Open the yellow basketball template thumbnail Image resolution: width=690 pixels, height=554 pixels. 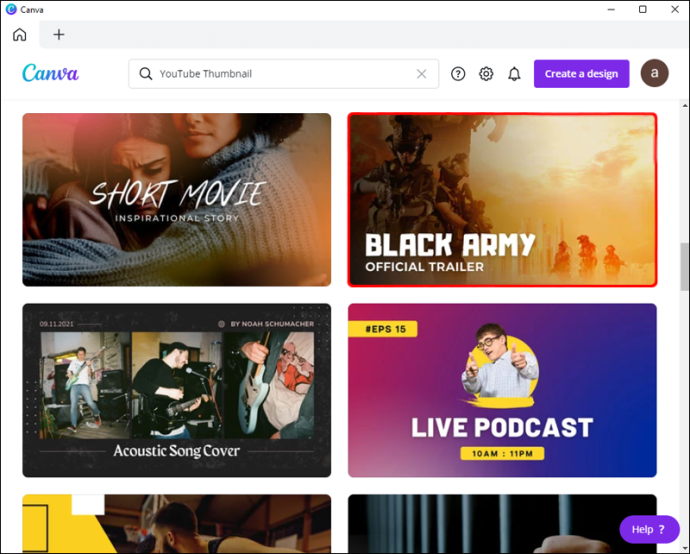(x=176, y=524)
